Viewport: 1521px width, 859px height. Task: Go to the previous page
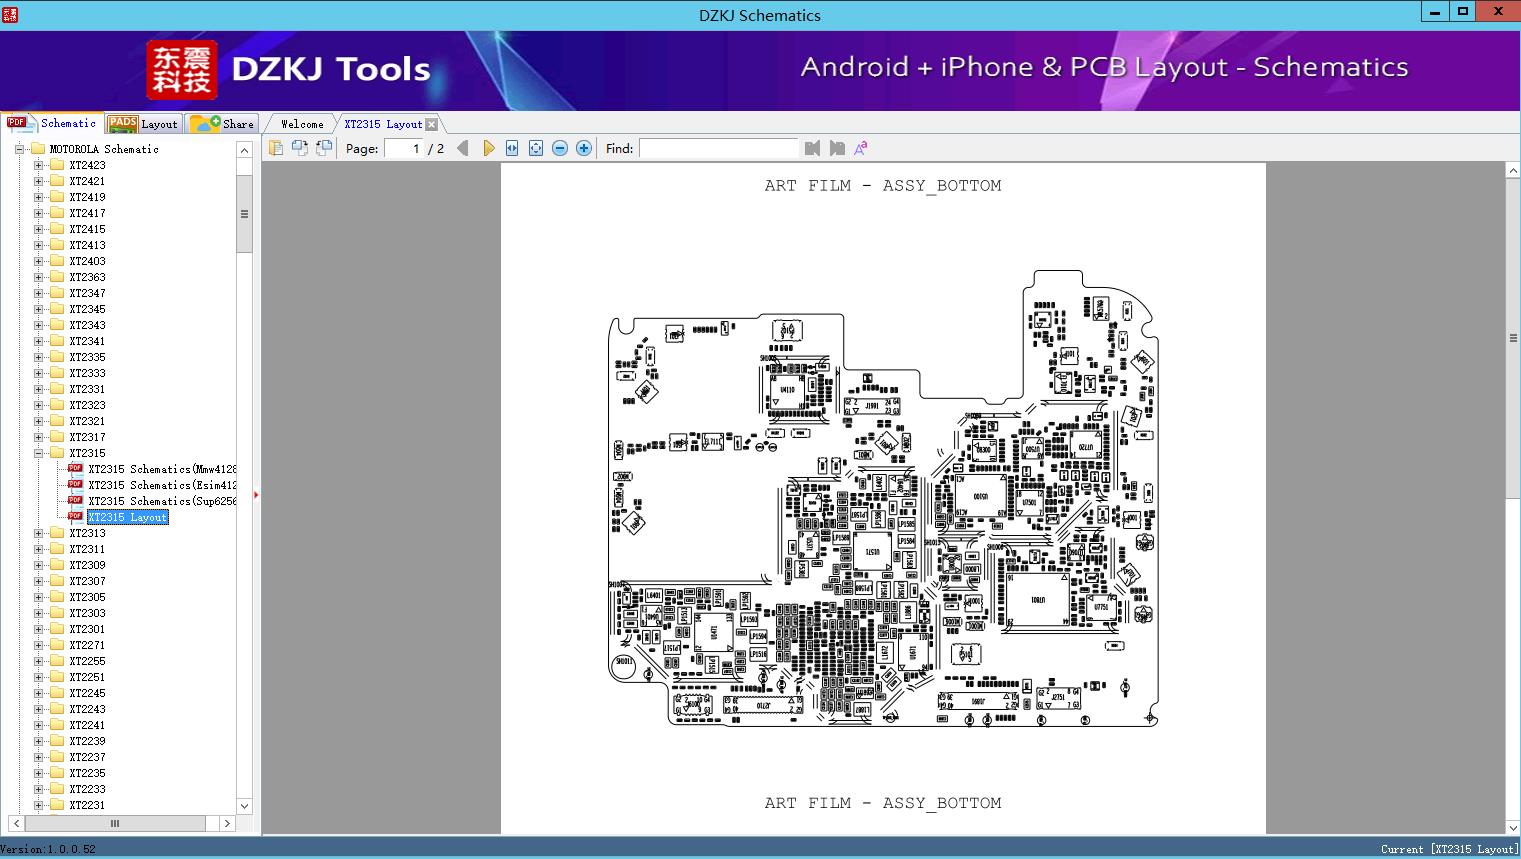462,148
